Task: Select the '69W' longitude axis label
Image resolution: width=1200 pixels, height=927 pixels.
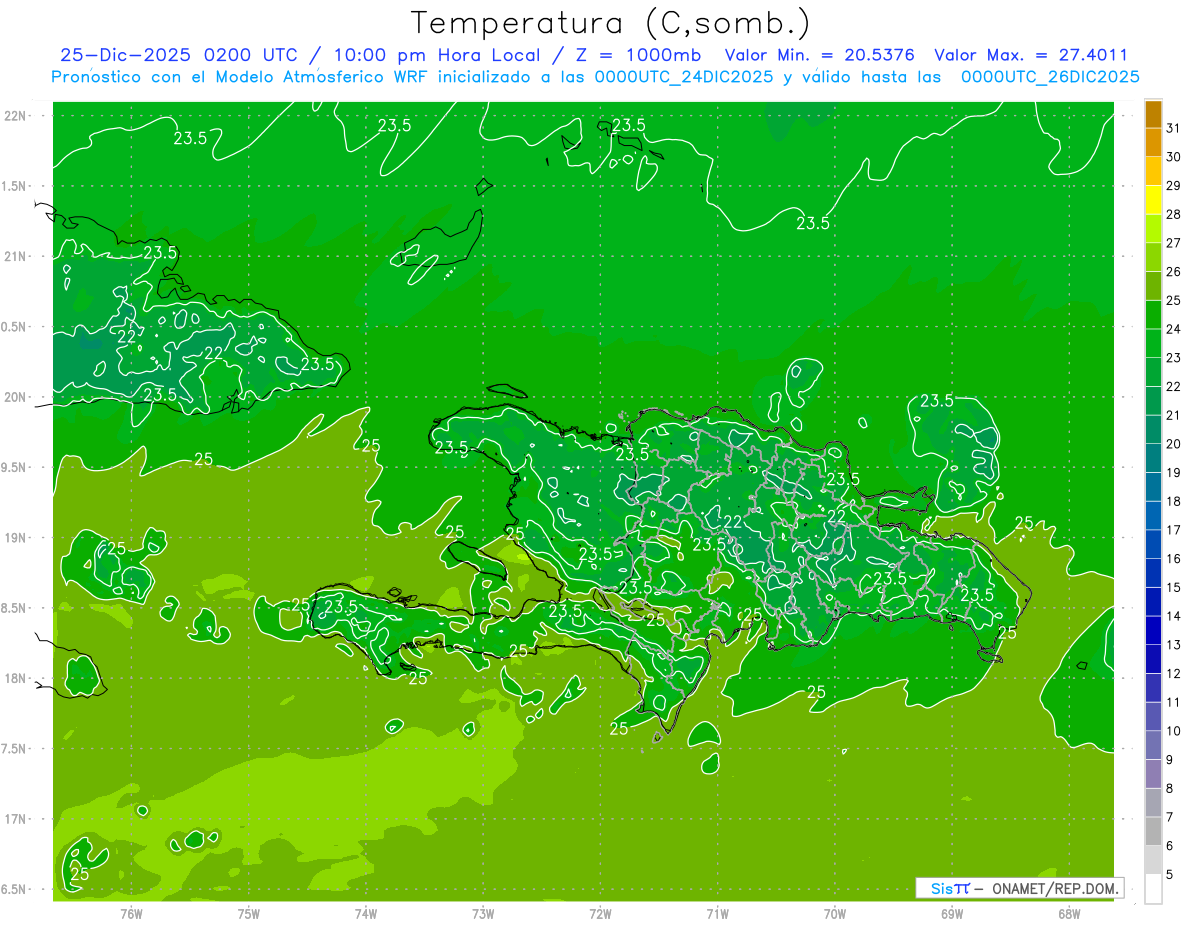Action: pos(952,913)
